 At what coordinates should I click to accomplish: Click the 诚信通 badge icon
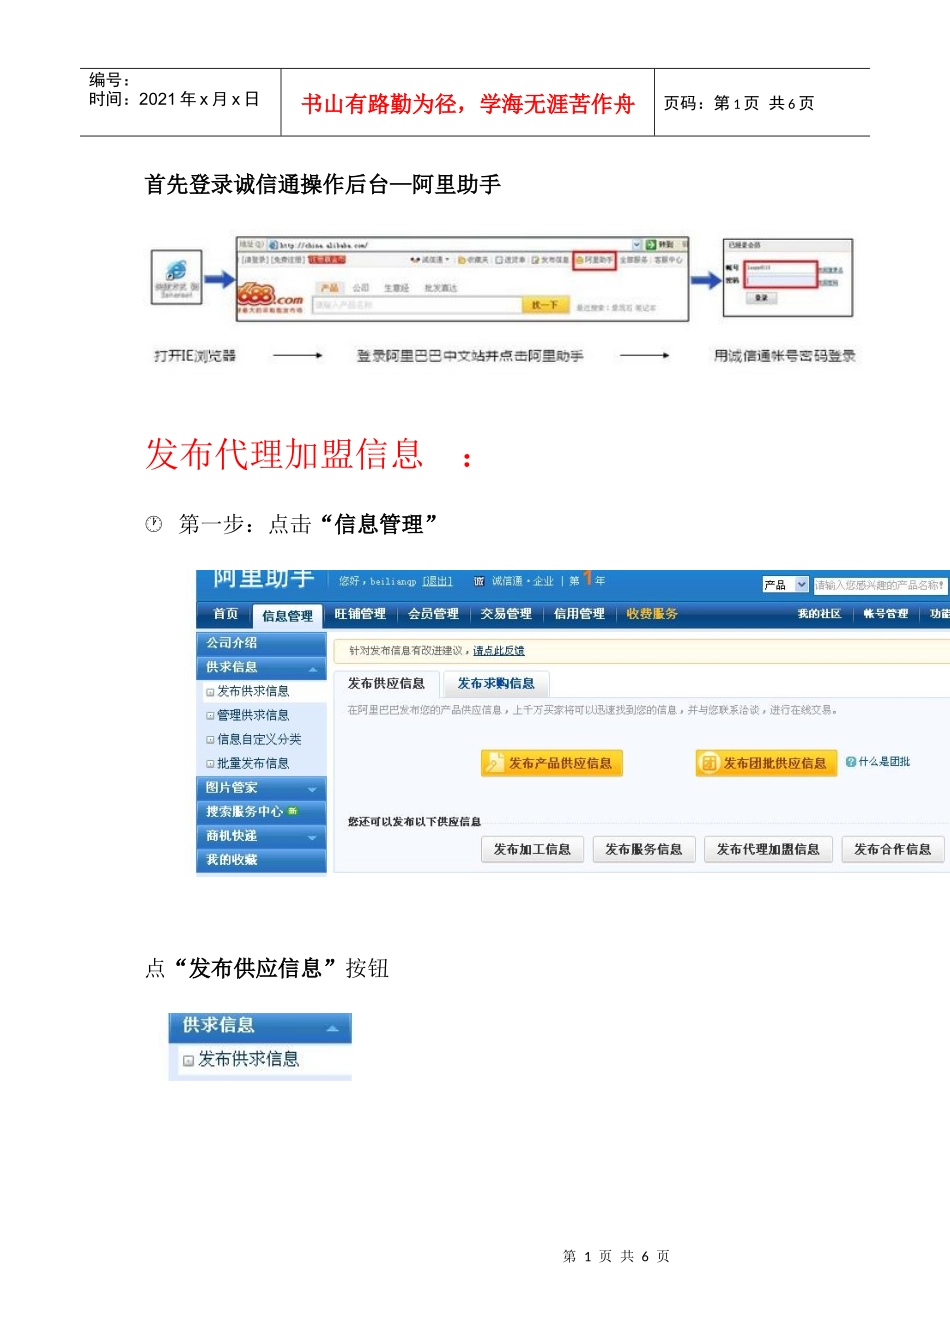[479, 581]
